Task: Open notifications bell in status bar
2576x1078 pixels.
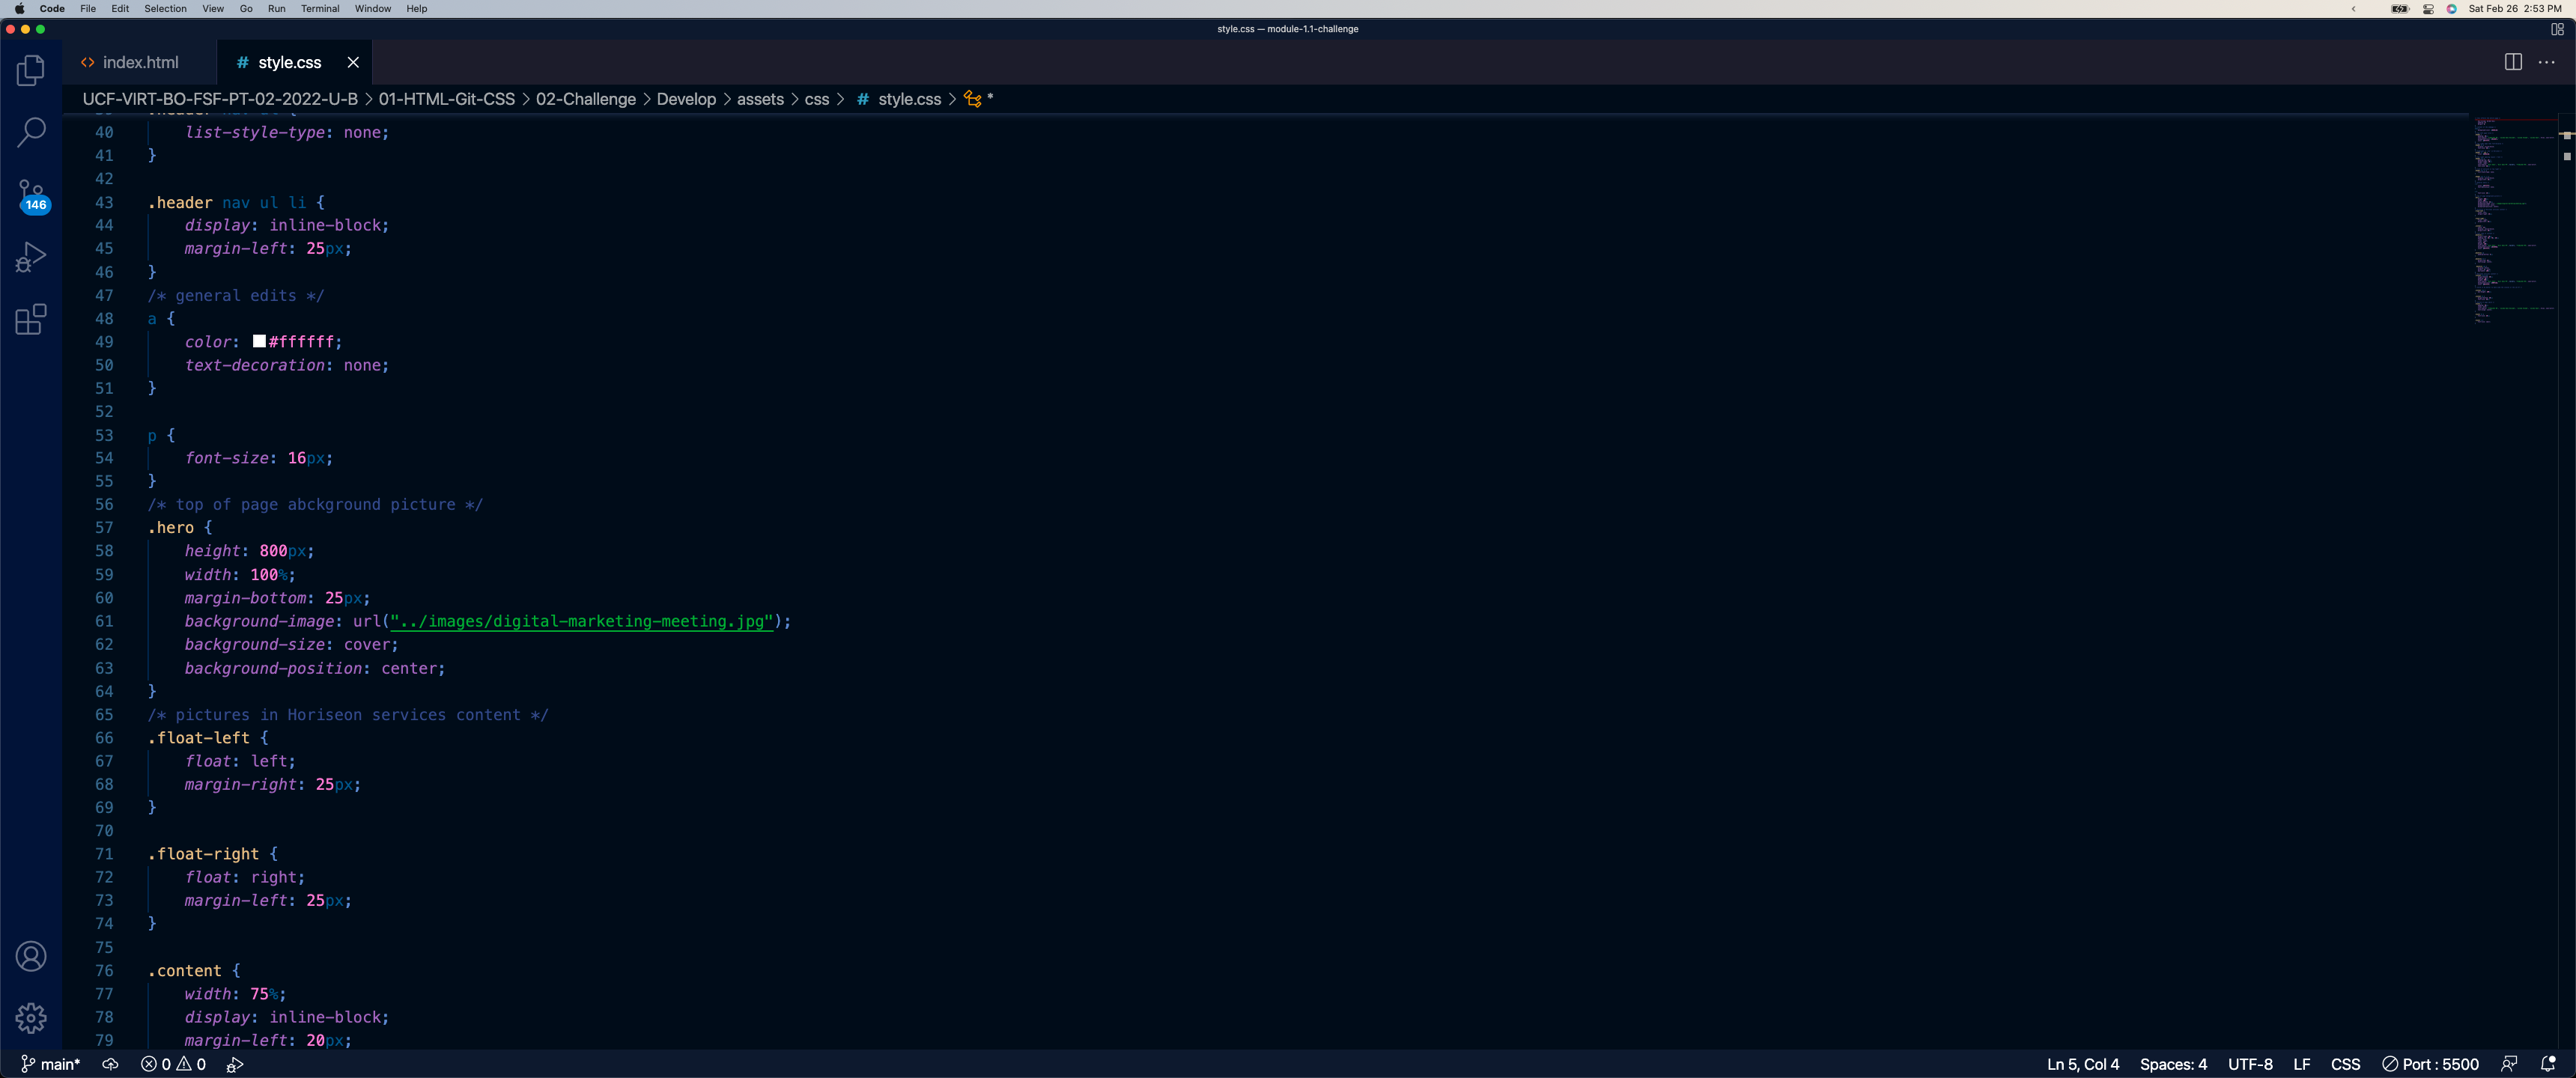Action: pyautogui.click(x=2548, y=1064)
